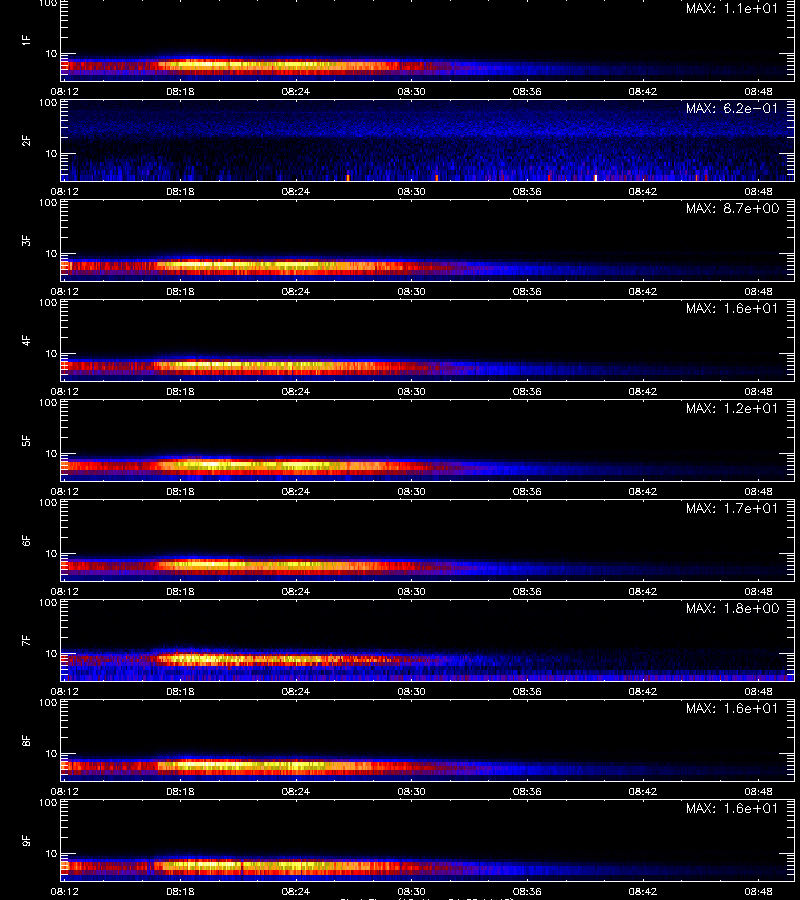Click the bright yellow band in 7F spectrogram
The height and width of the screenshot is (900, 800).
[241, 659]
